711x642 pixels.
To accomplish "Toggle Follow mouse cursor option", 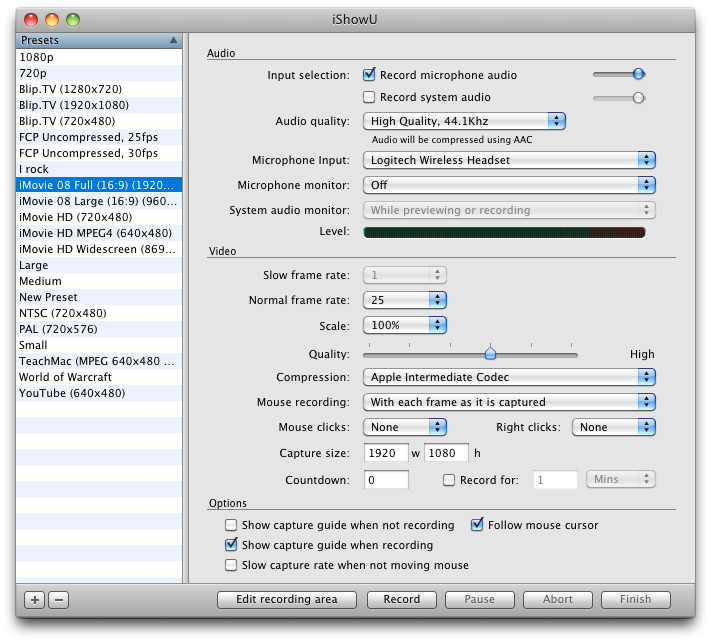I will [477, 525].
